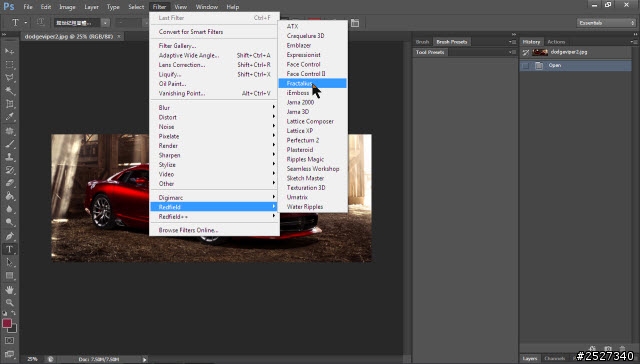Select the Crop tool
The width and height of the screenshot is (640, 364).
tap(9, 104)
